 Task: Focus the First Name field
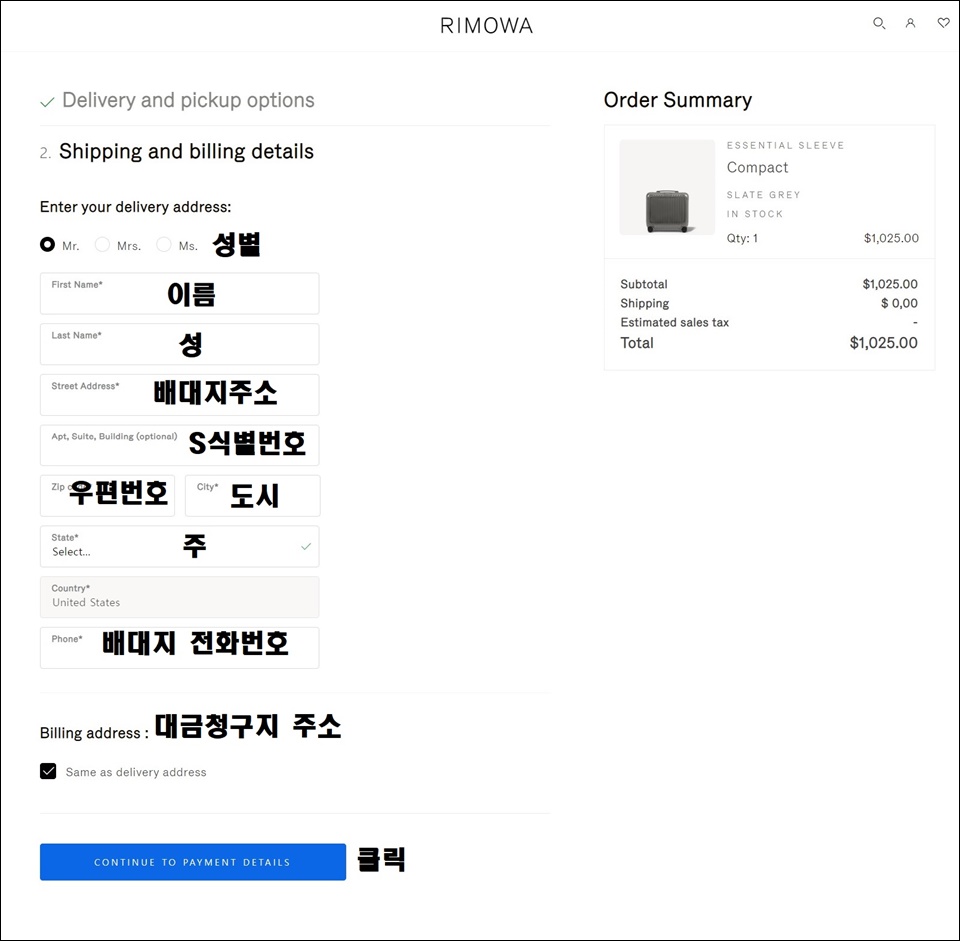pos(179,294)
